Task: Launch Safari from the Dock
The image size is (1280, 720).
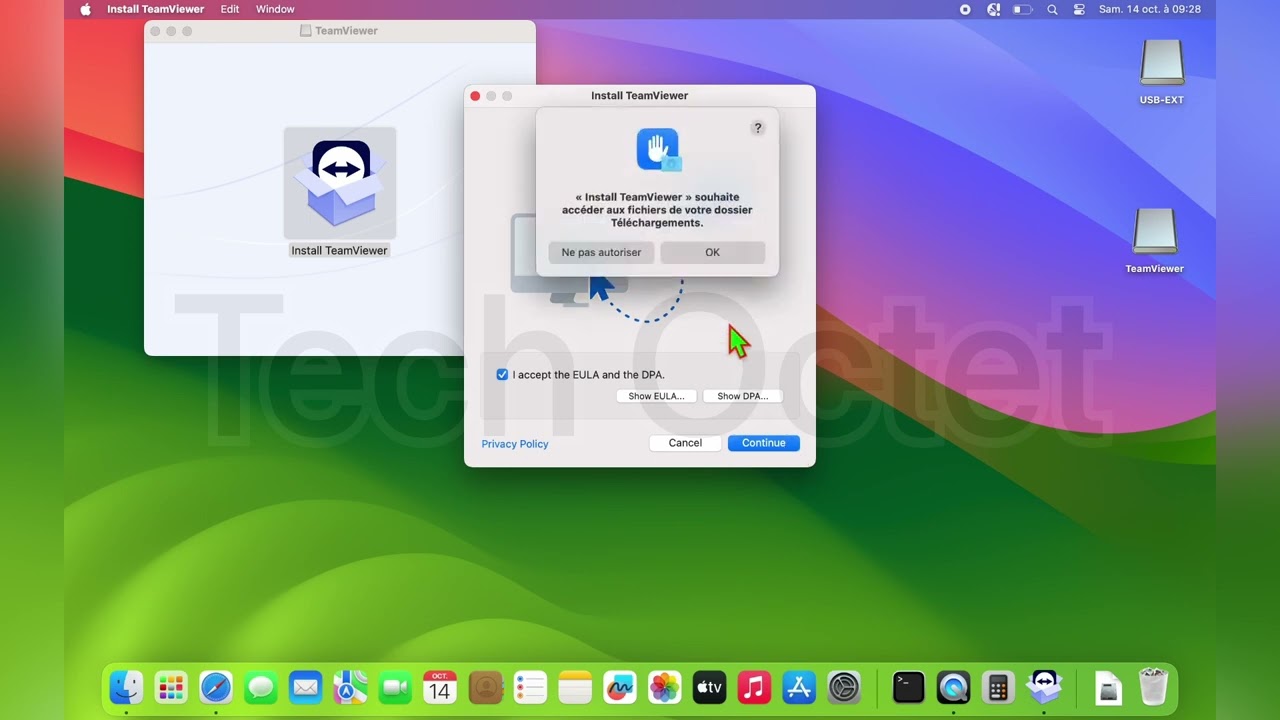Action: (216, 687)
